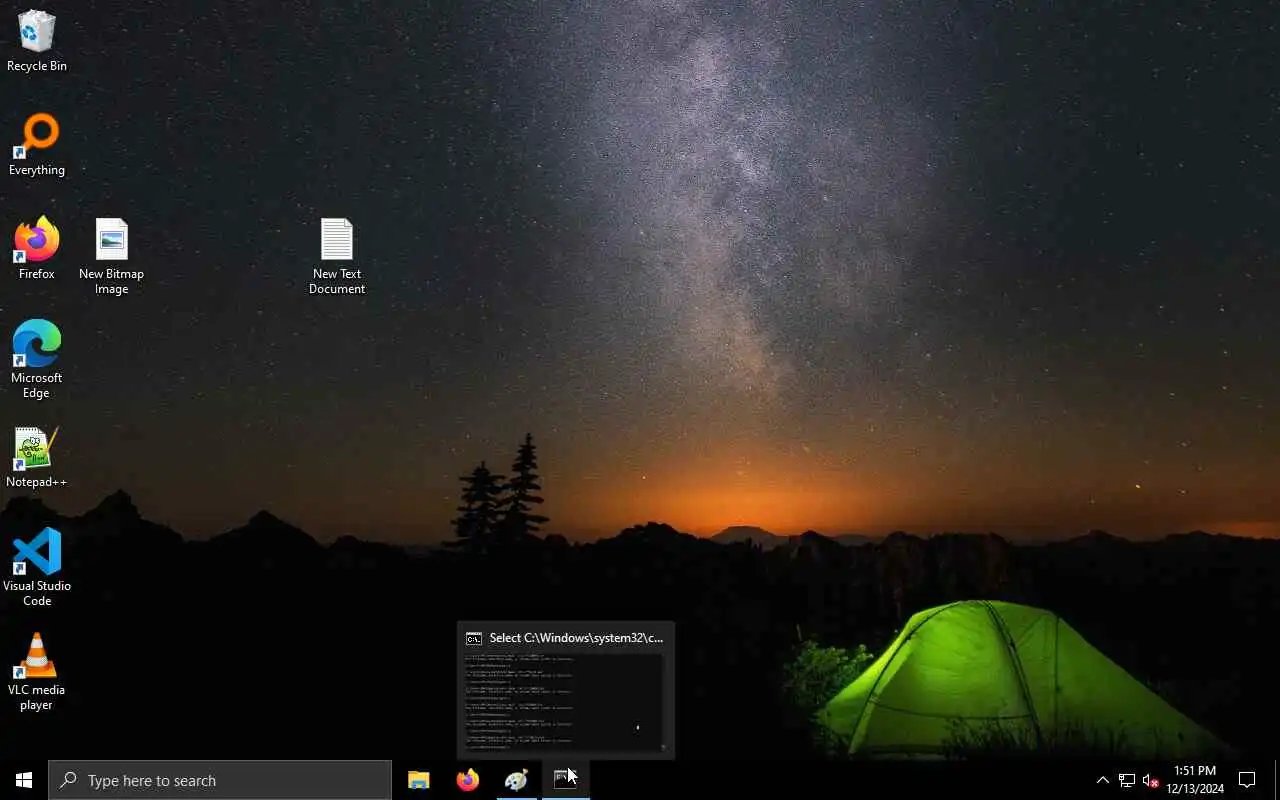Open the Recycle Bin desktop icon
This screenshot has height=800, width=1280.
pyautogui.click(x=37, y=41)
